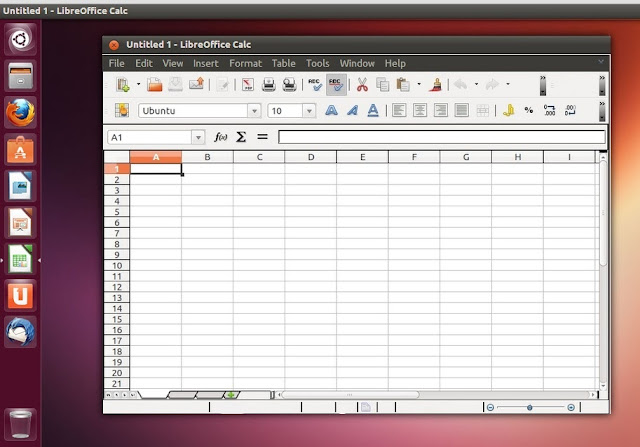Open Page Preview icon
The width and height of the screenshot is (640, 447).
click(289, 85)
